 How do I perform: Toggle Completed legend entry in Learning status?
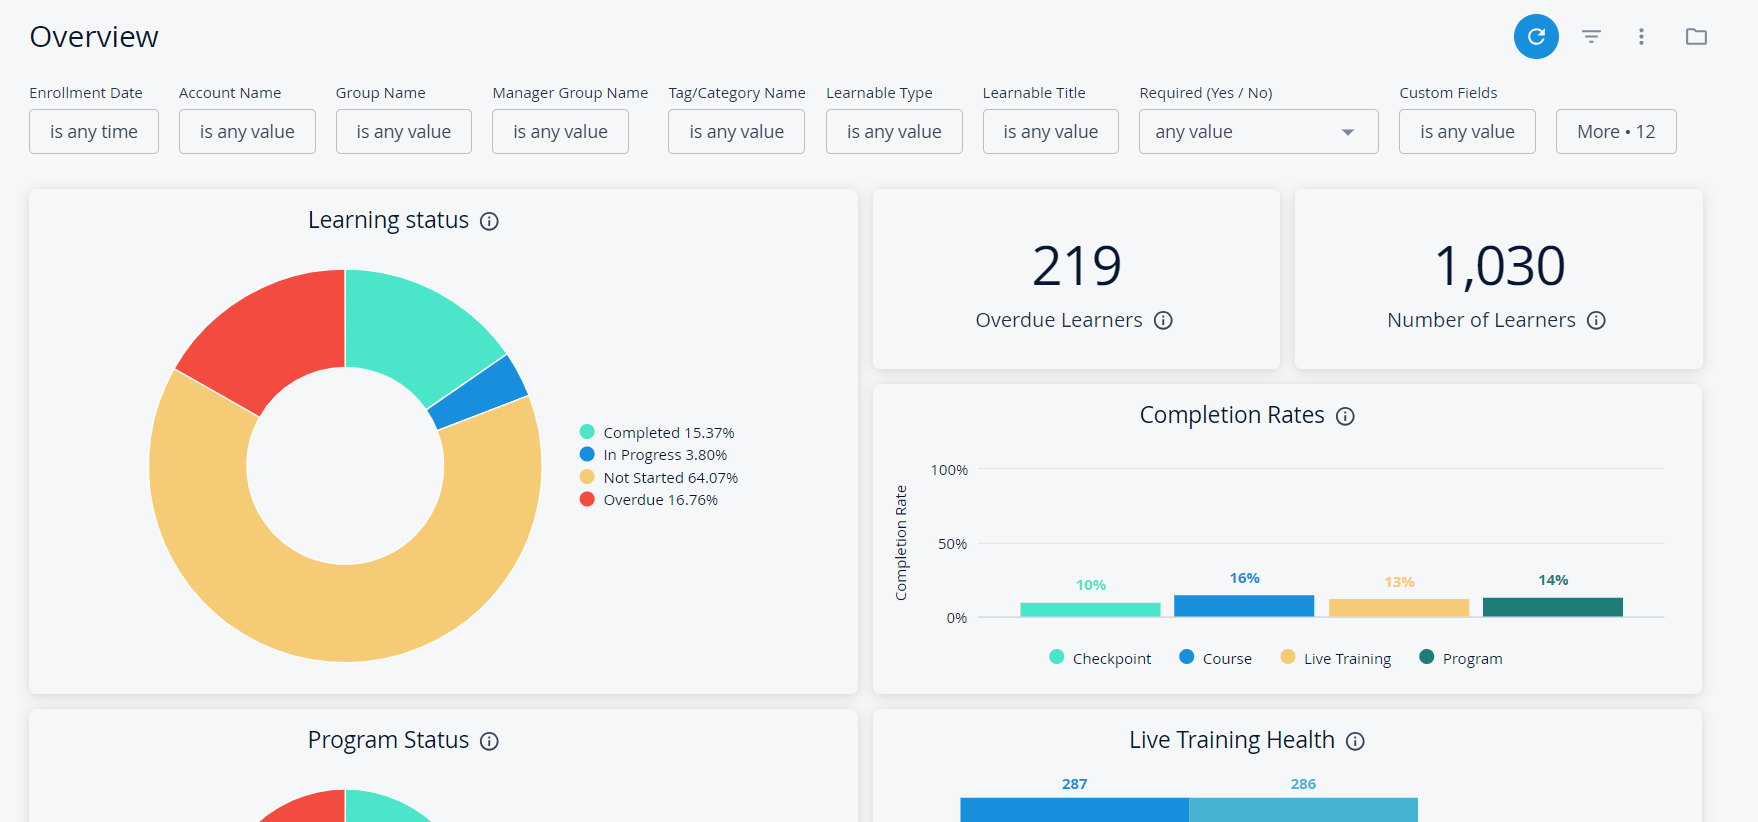tap(657, 432)
